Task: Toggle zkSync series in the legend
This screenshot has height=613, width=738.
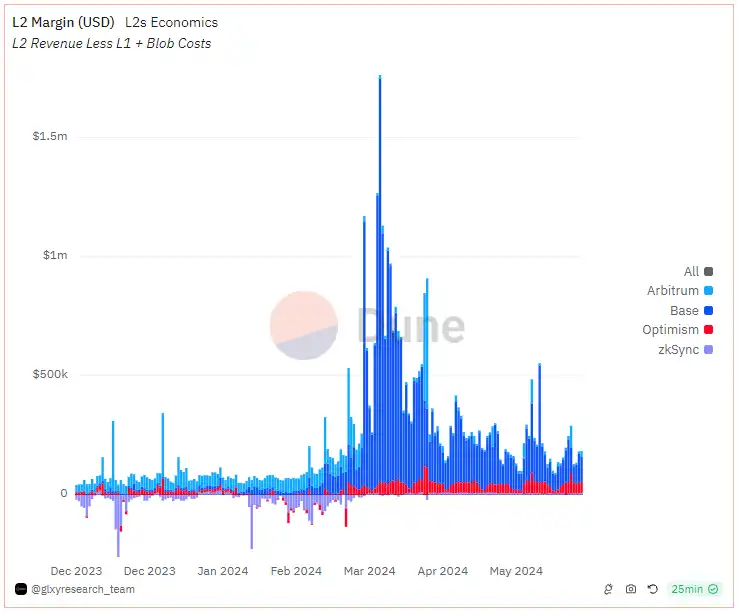Action: click(678, 350)
